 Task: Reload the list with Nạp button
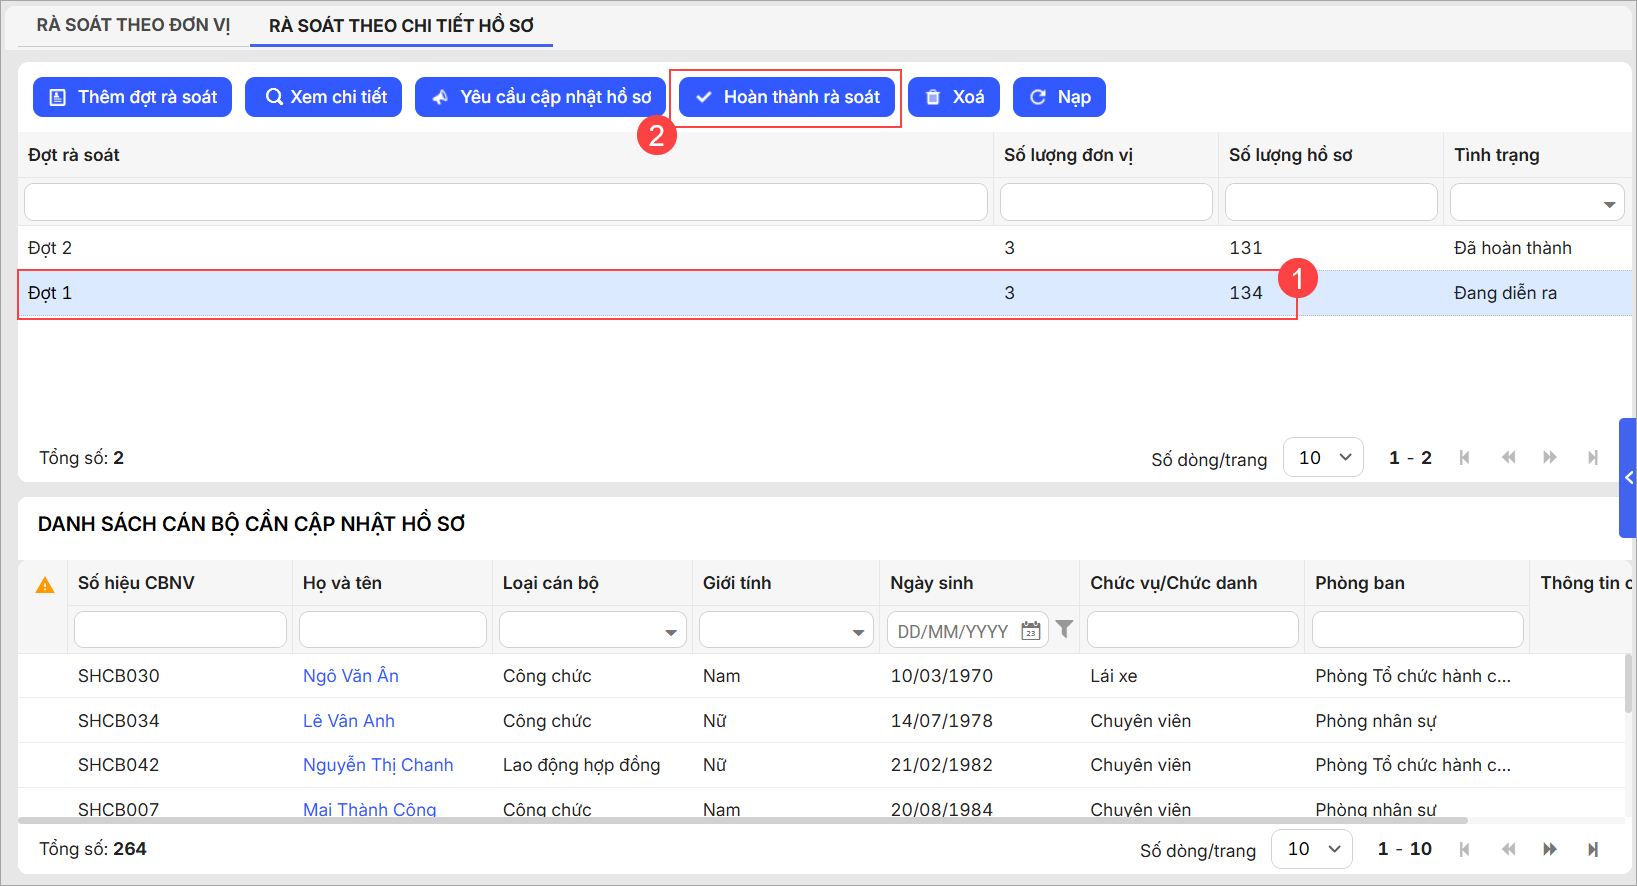(x=1059, y=97)
